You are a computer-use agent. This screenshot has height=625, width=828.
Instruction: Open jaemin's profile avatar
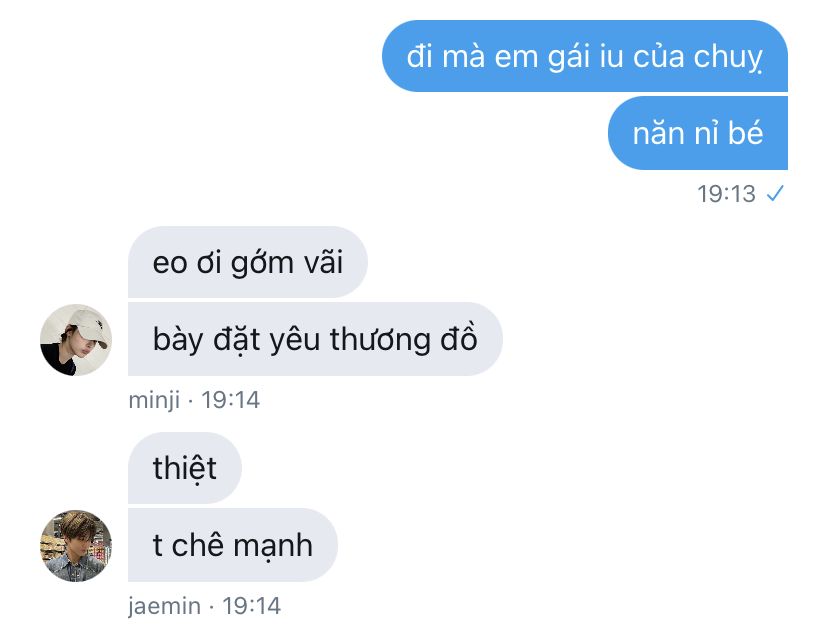76,546
